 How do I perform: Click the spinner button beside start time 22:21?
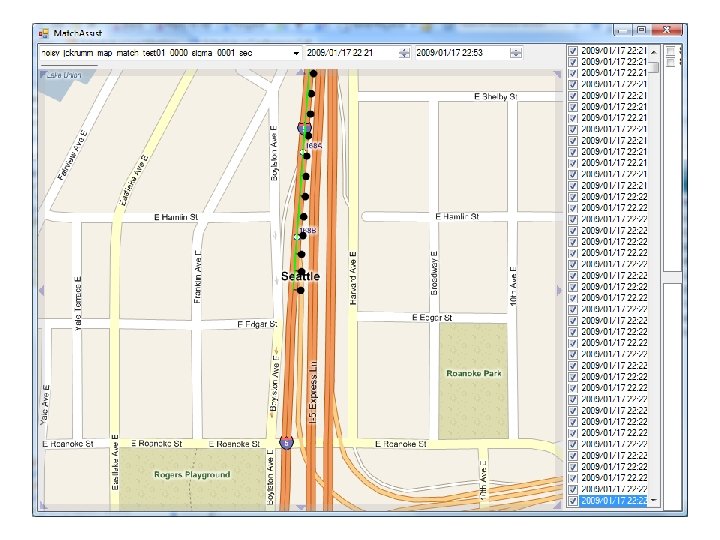[x=404, y=53]
